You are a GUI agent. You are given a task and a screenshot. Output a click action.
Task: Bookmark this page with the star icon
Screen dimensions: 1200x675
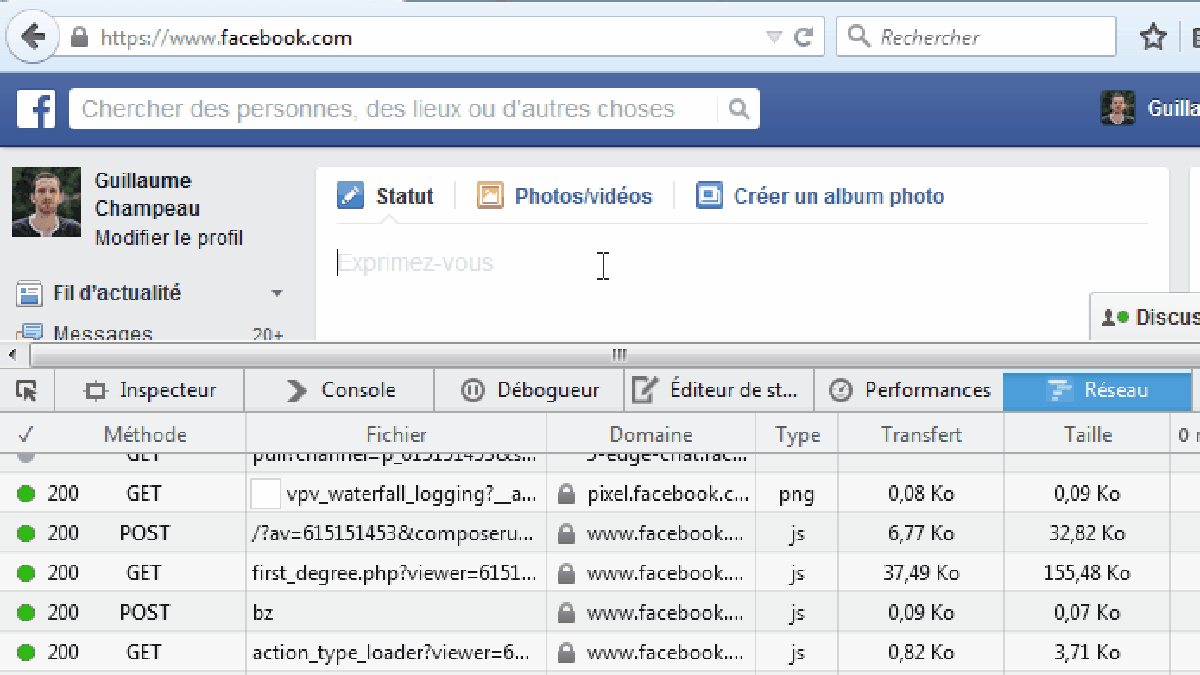[x=1153, y=38]
